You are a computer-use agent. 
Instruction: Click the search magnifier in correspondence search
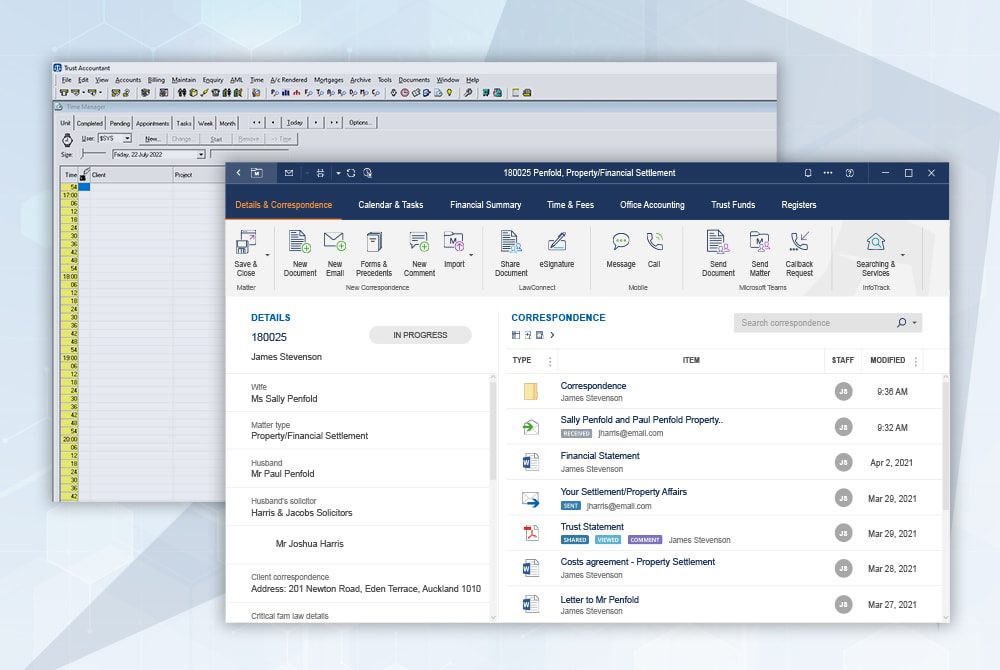click(x=901, y=323)
